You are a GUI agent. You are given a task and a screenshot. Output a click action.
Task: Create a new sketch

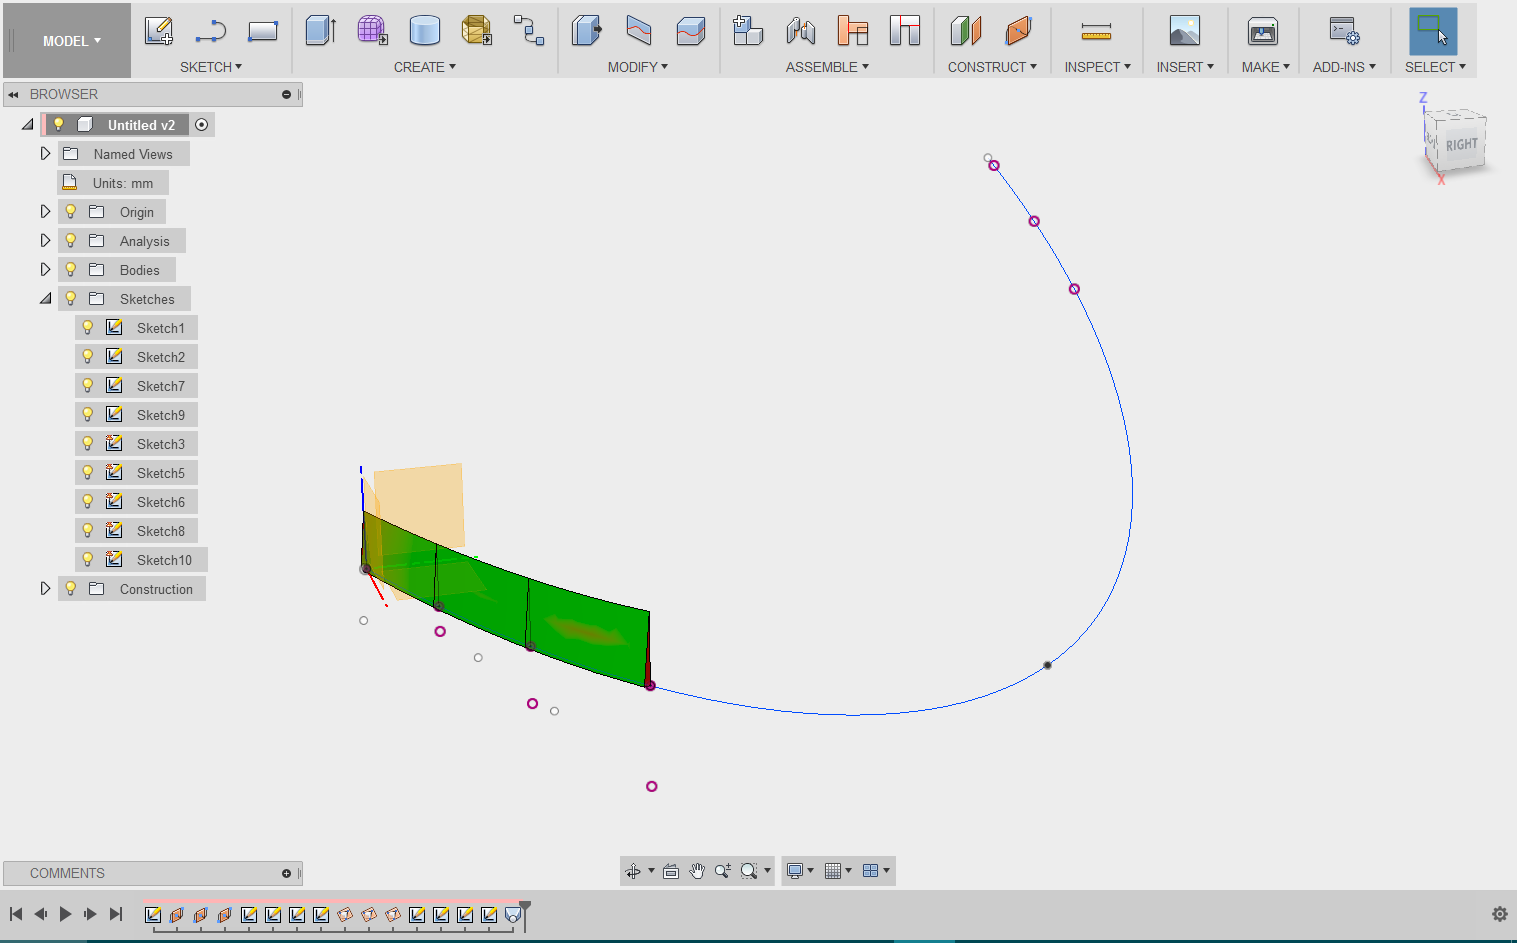tap(158, 31)
